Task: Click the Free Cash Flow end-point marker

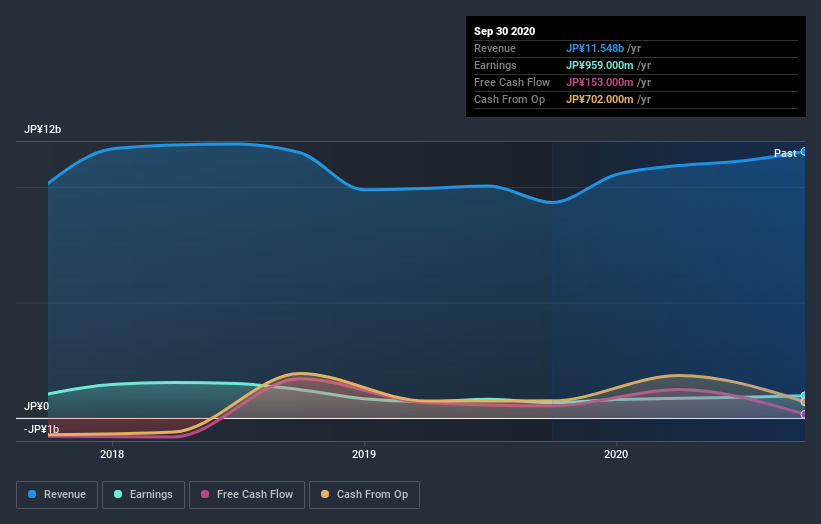Action: [x=804, y=414]
